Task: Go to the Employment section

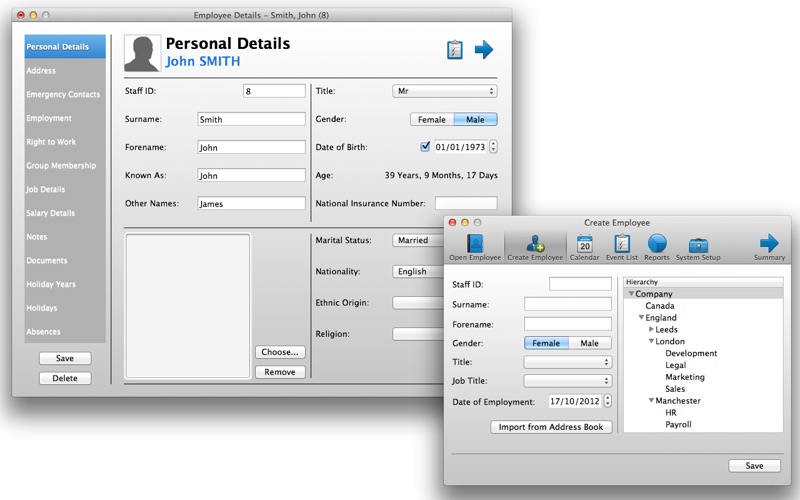Action: pyautogui.click(x=65, y=118)
